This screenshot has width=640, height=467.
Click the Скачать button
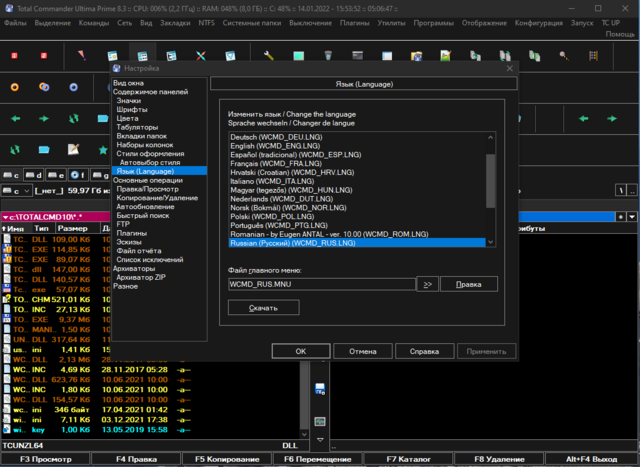tap(263, 308)
